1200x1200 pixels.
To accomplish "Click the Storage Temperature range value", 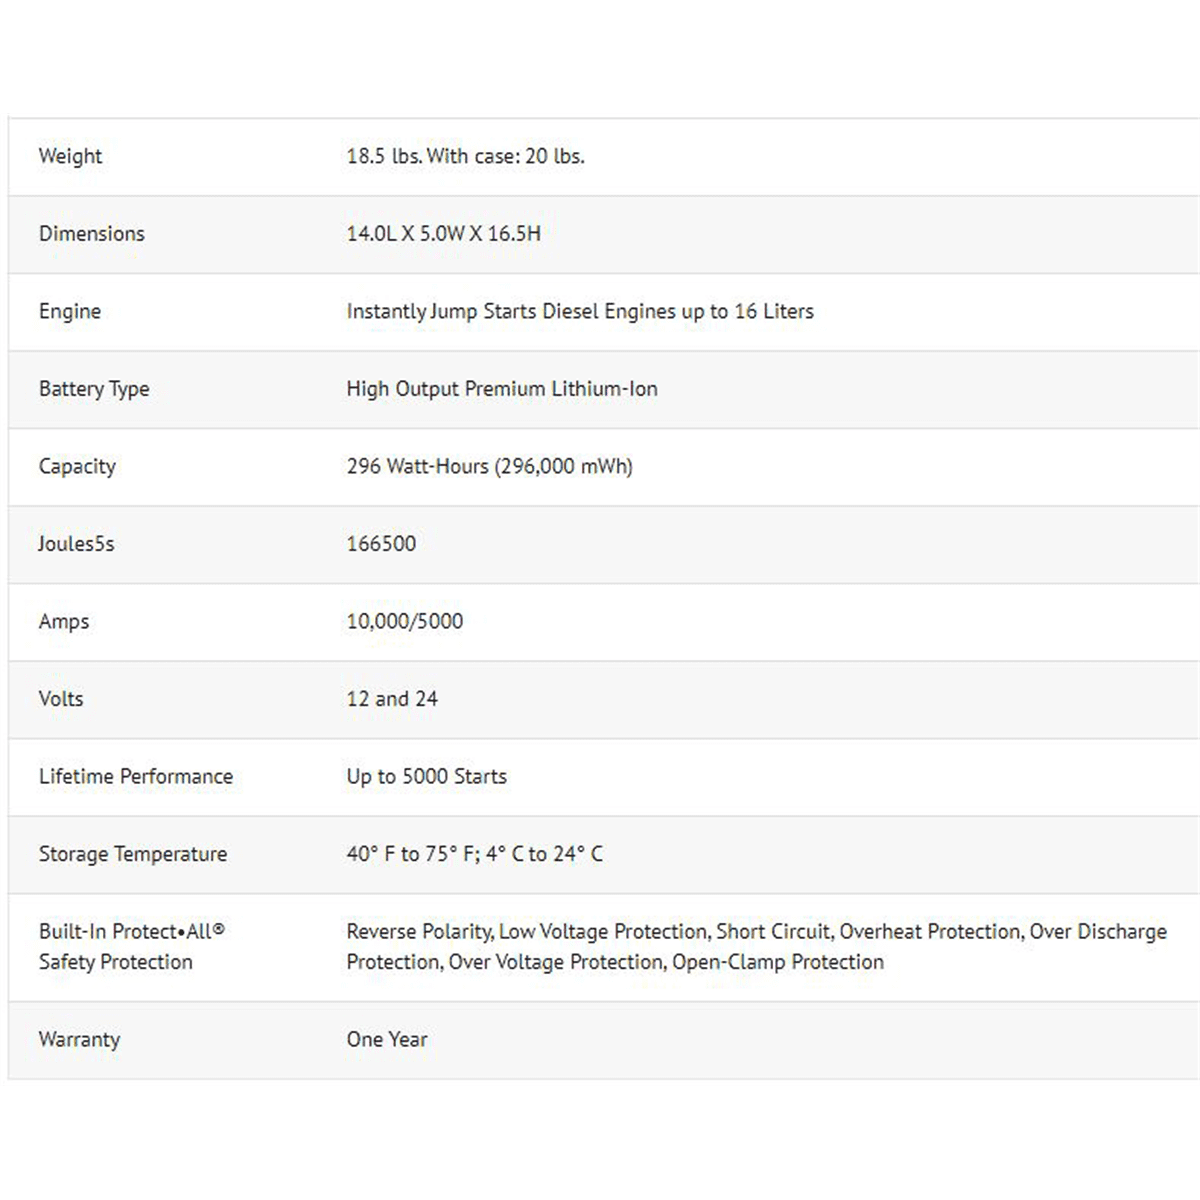I will 474,854.
